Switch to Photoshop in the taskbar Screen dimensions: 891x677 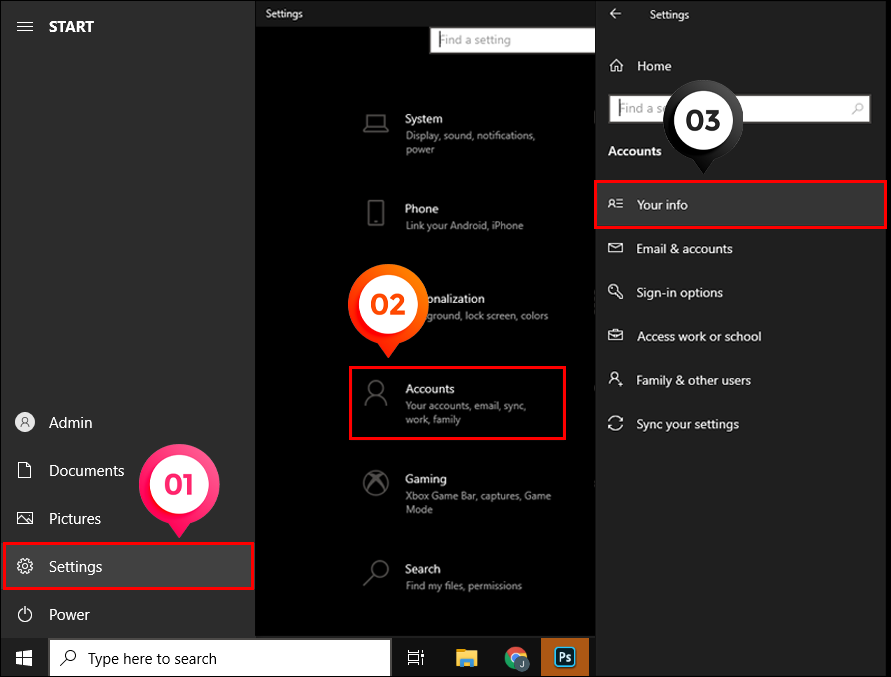(565, 657)
